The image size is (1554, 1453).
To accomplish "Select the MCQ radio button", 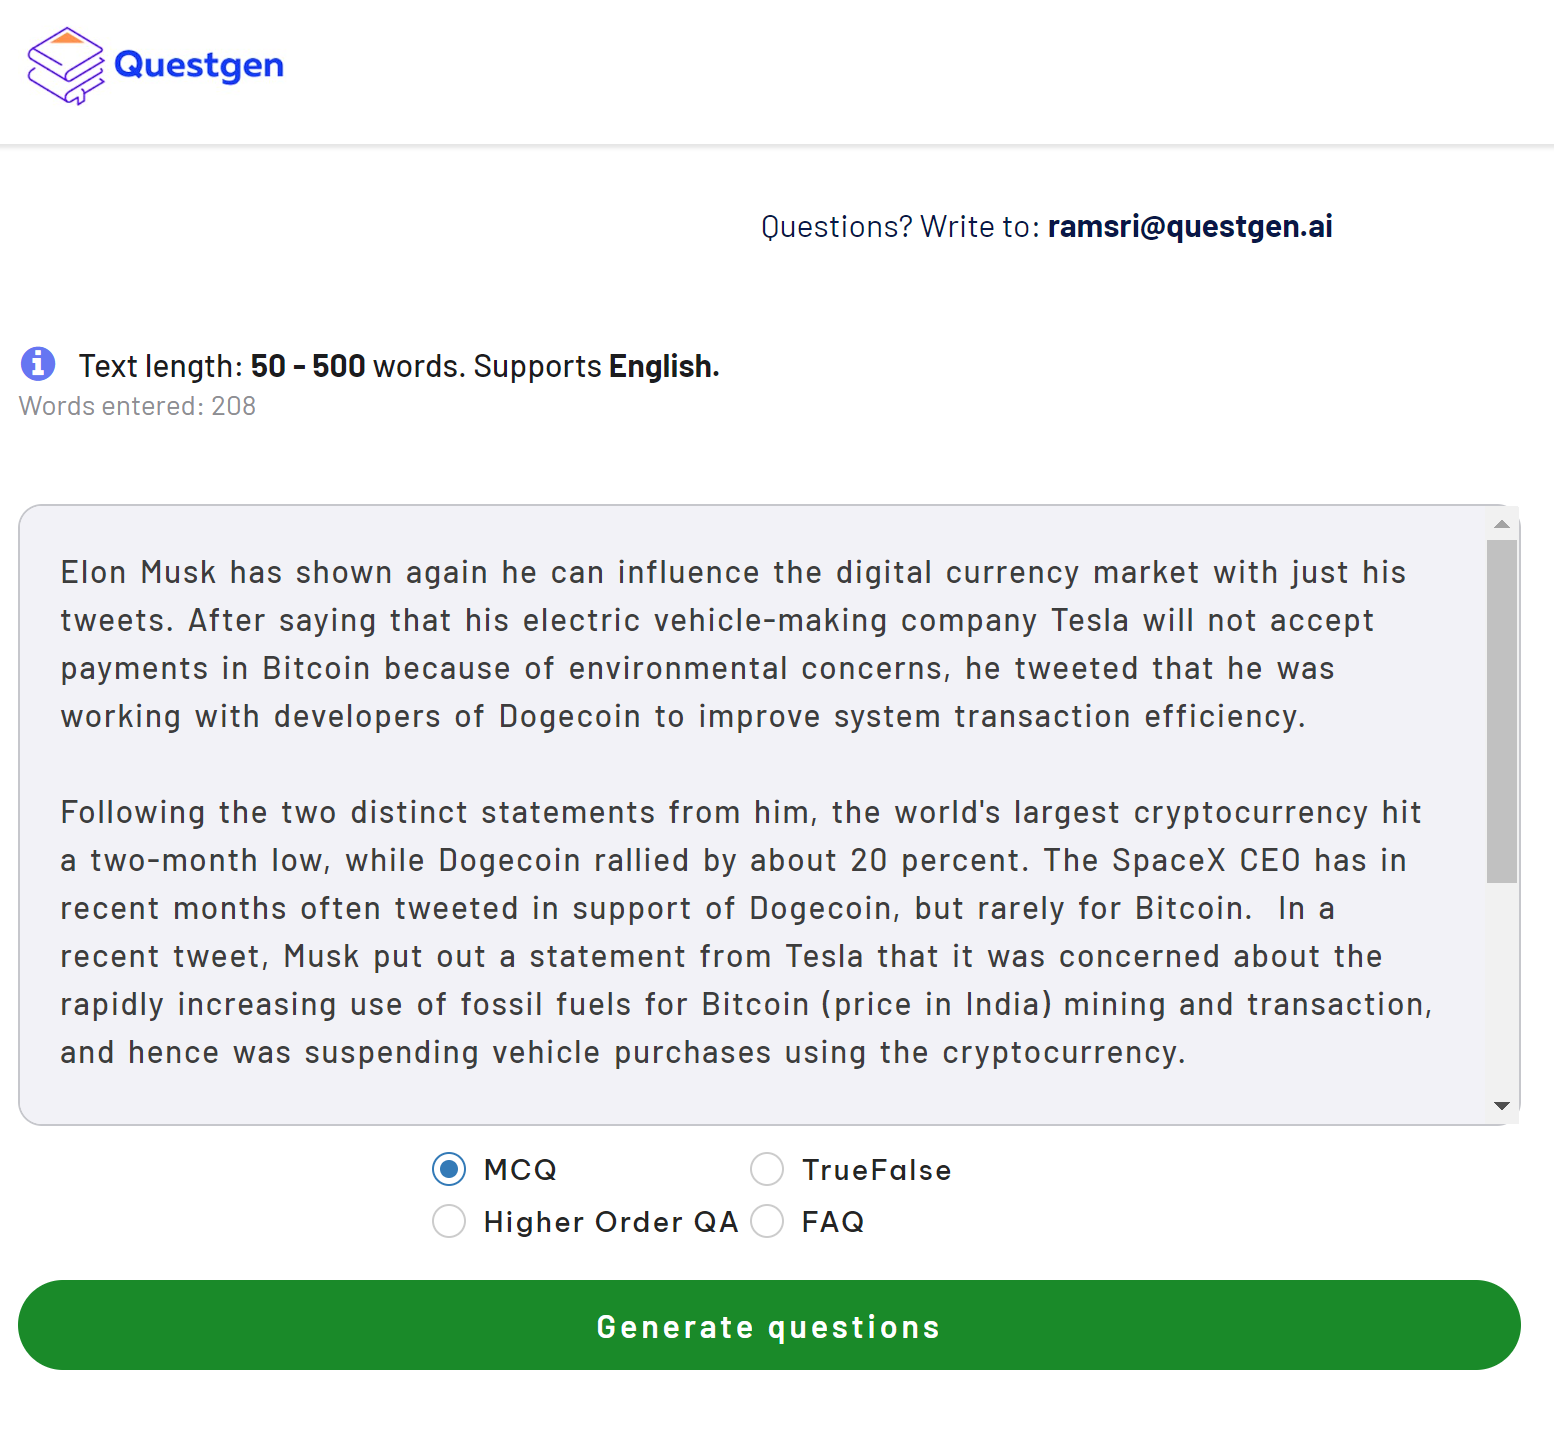I will (x=449, y=1168).
